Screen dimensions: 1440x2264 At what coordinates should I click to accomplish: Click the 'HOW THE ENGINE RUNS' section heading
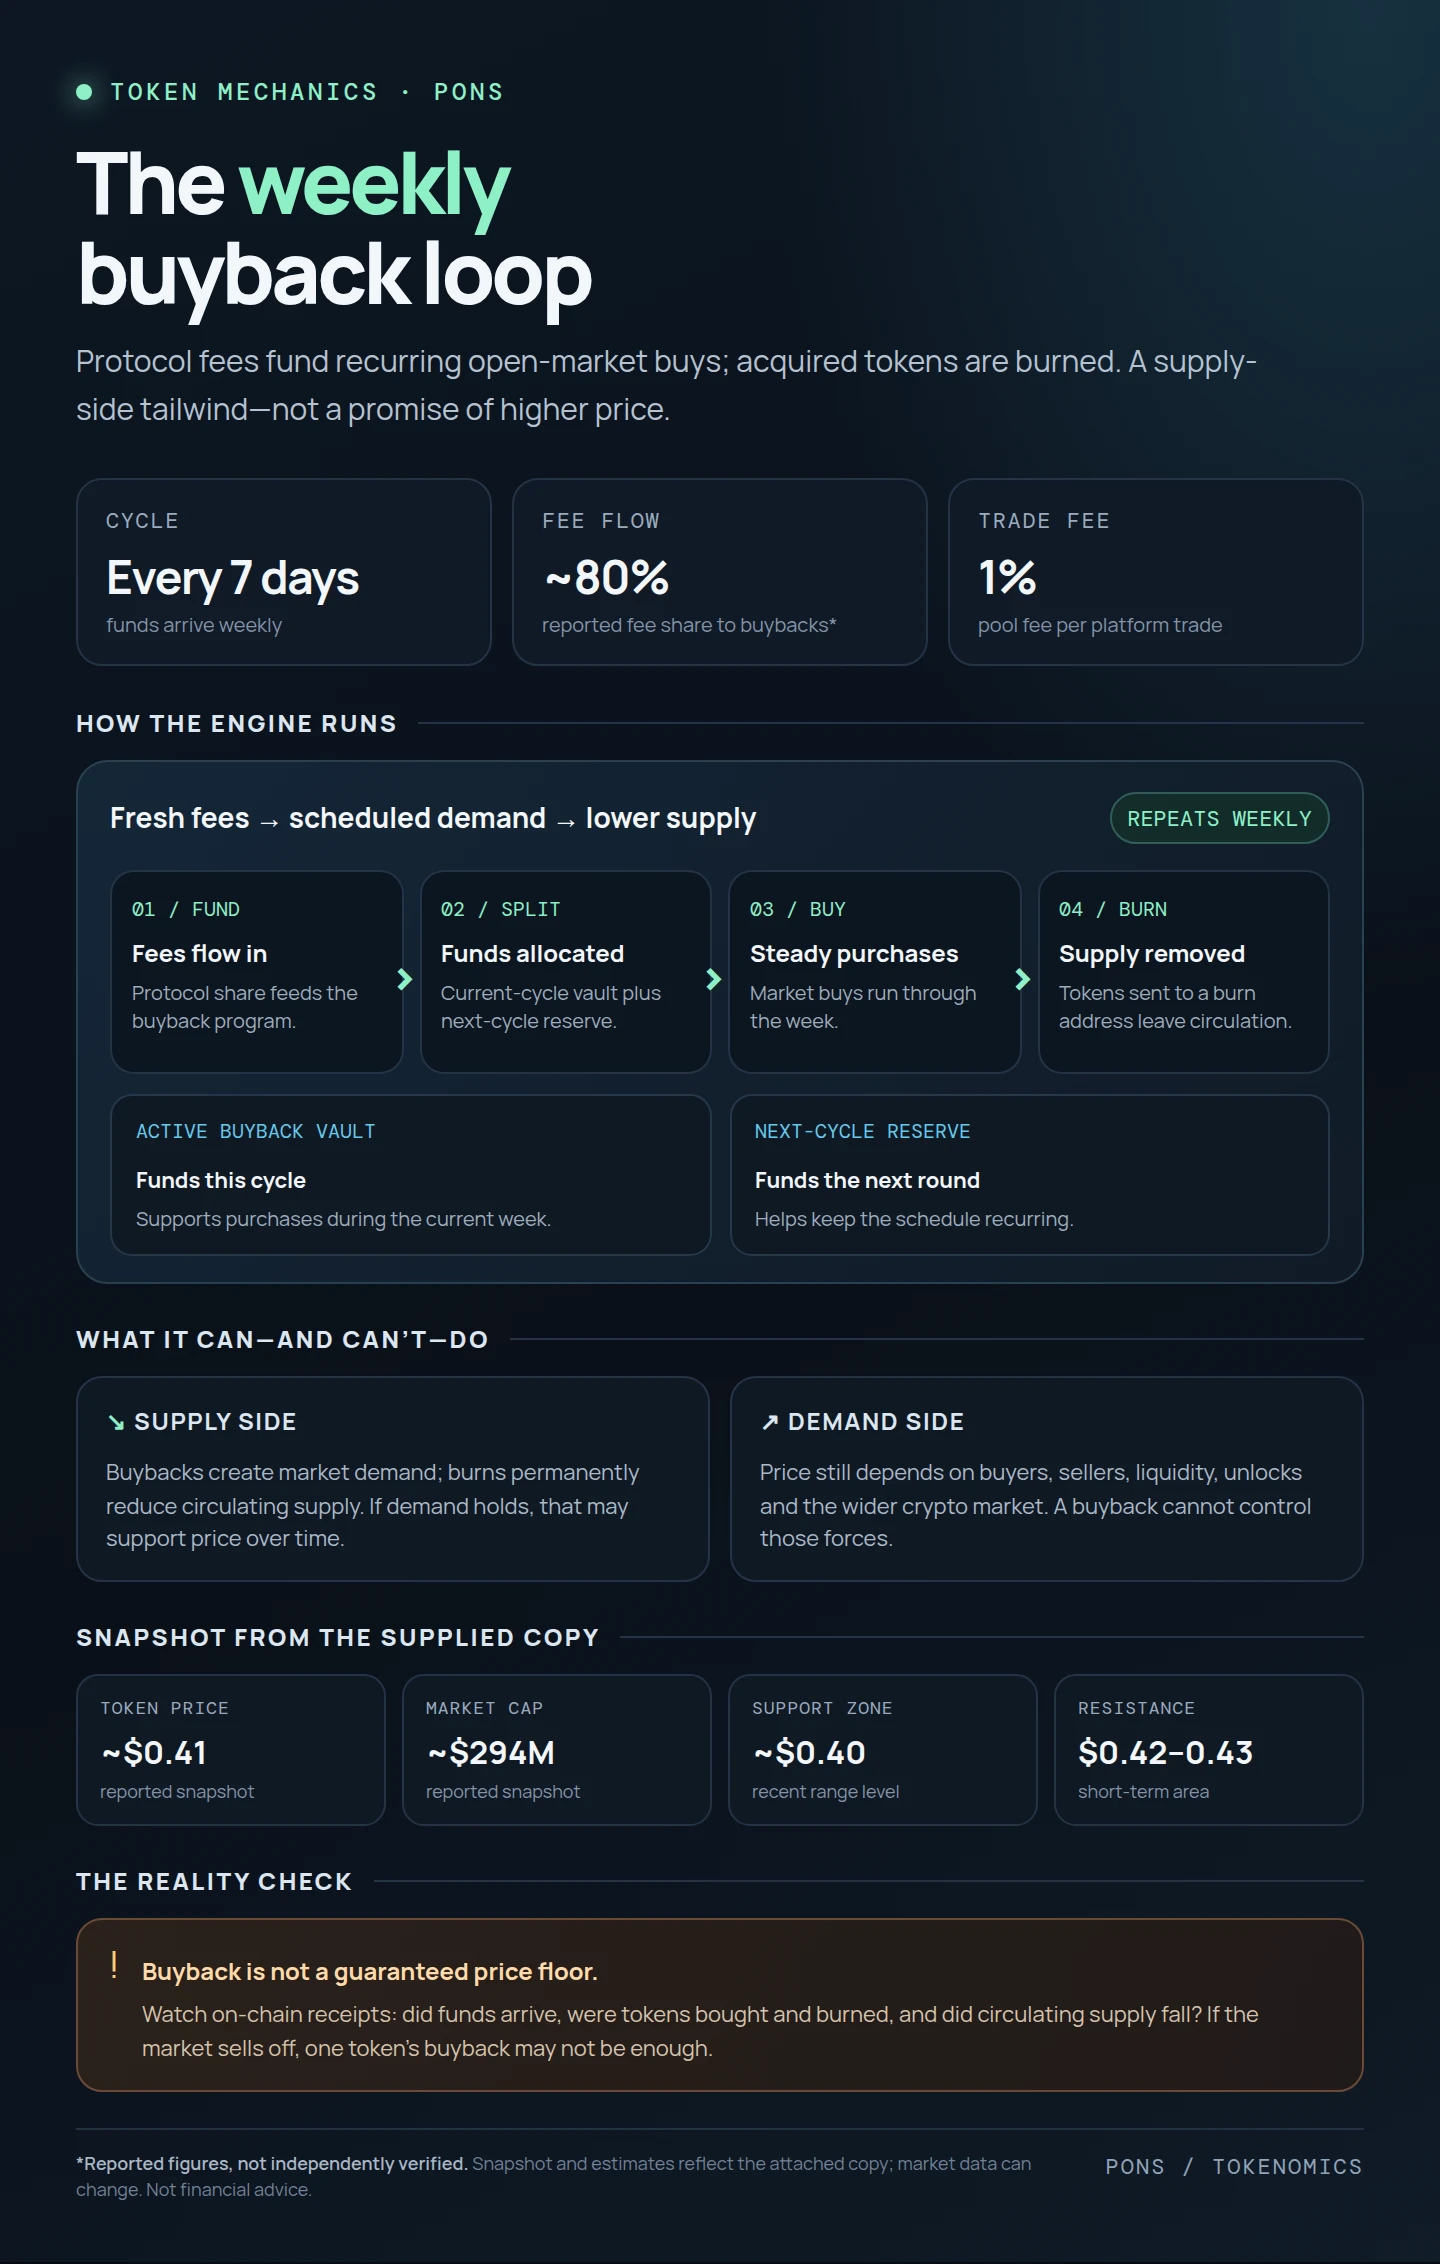click(x=236, y=723)
